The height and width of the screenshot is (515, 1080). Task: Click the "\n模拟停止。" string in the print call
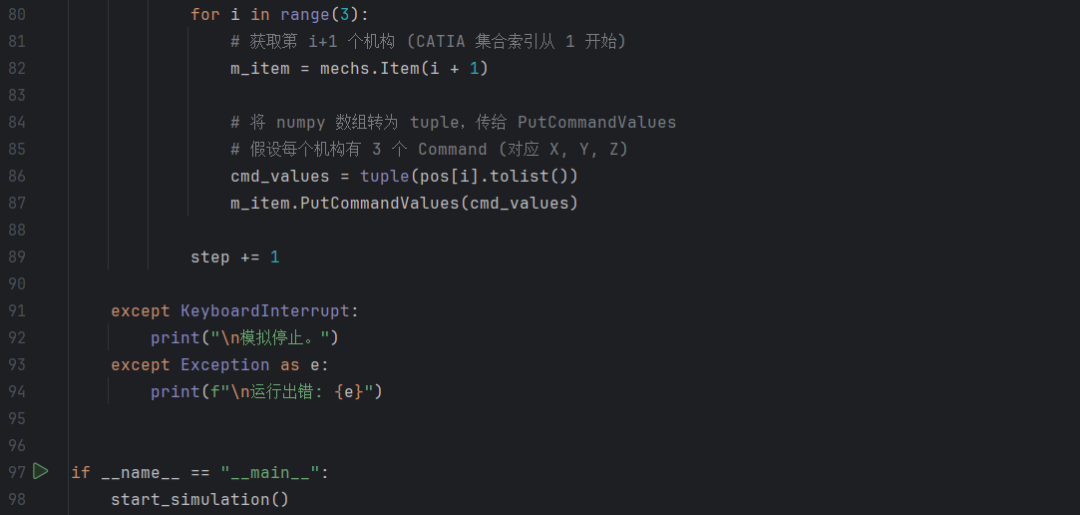(x=275, y=338)
